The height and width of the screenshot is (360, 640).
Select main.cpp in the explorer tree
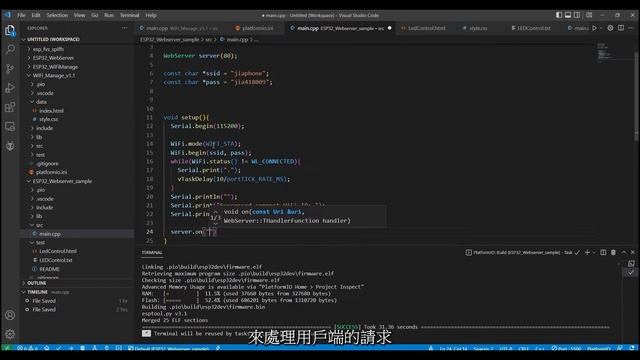[78, 234]
